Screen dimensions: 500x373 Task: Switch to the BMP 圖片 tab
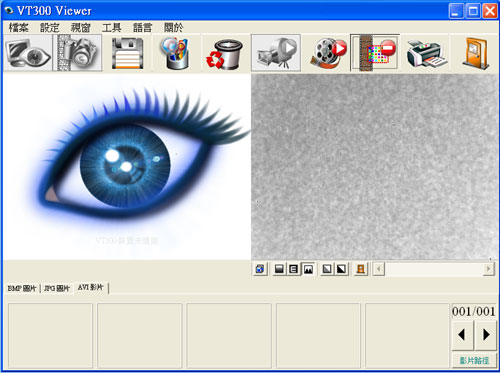[x=22, y=288]
